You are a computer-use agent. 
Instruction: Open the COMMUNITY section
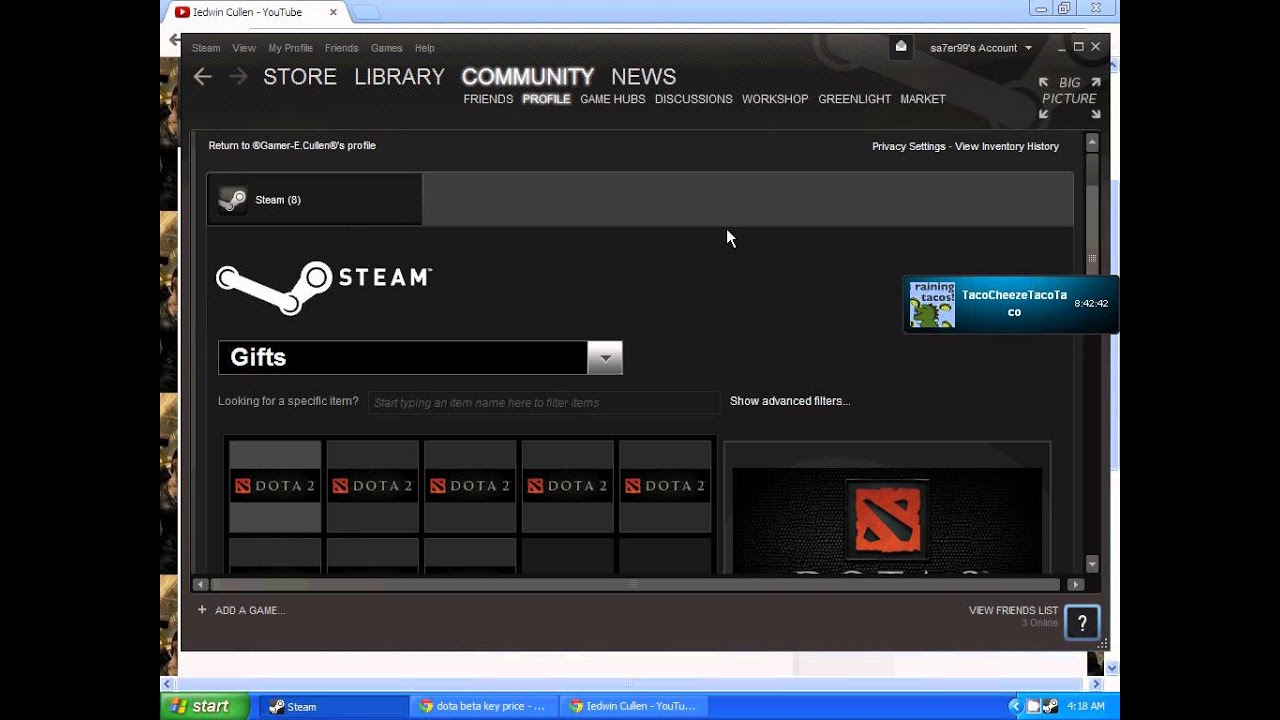pos(528,77)
